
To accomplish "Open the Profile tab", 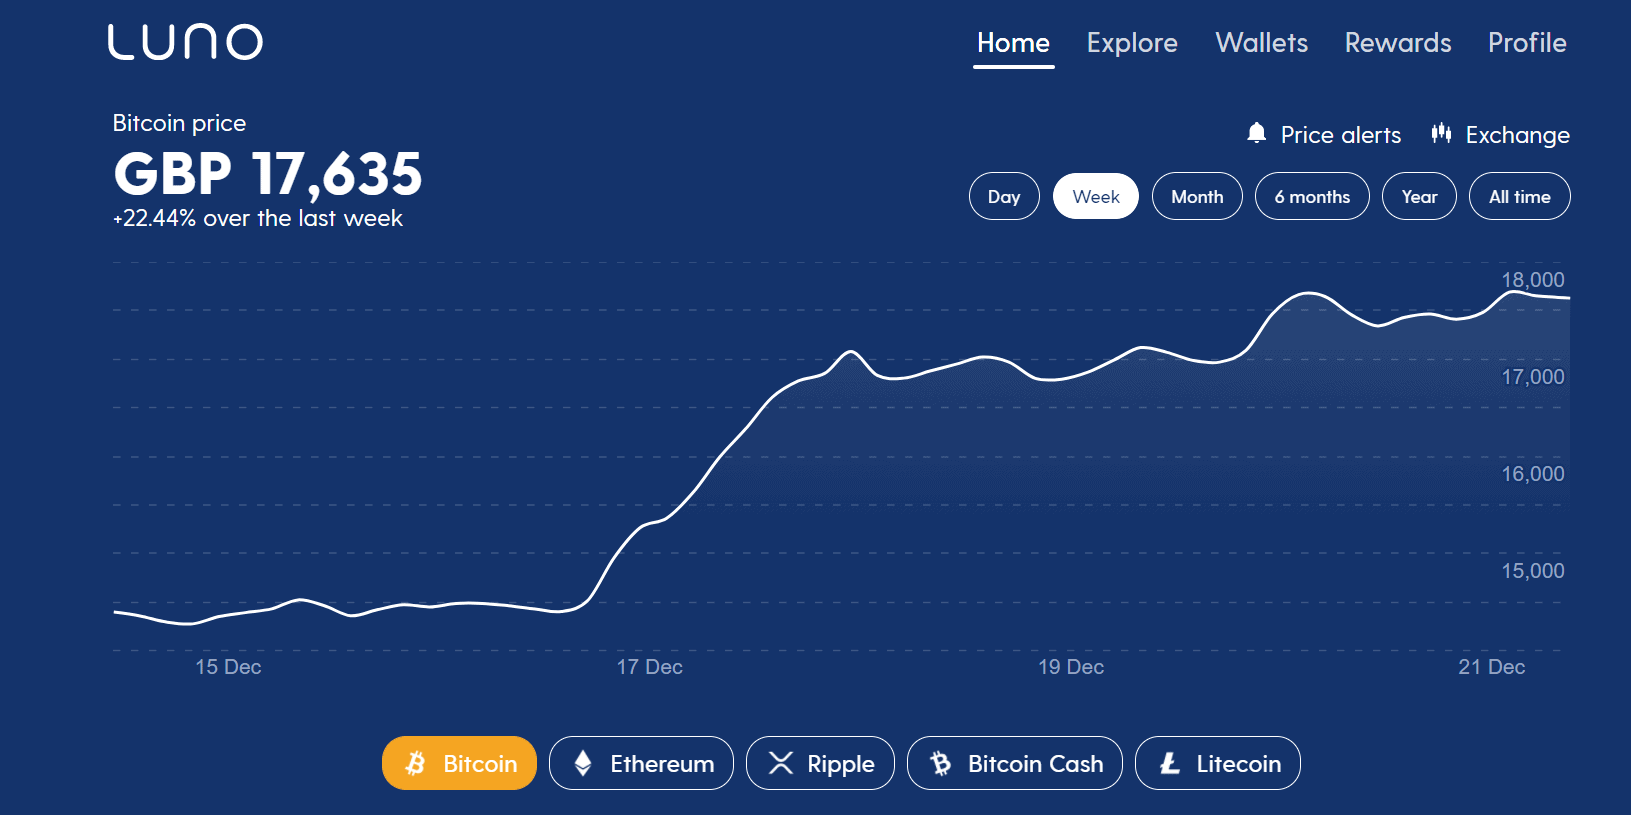I will tap(1527, 43).
